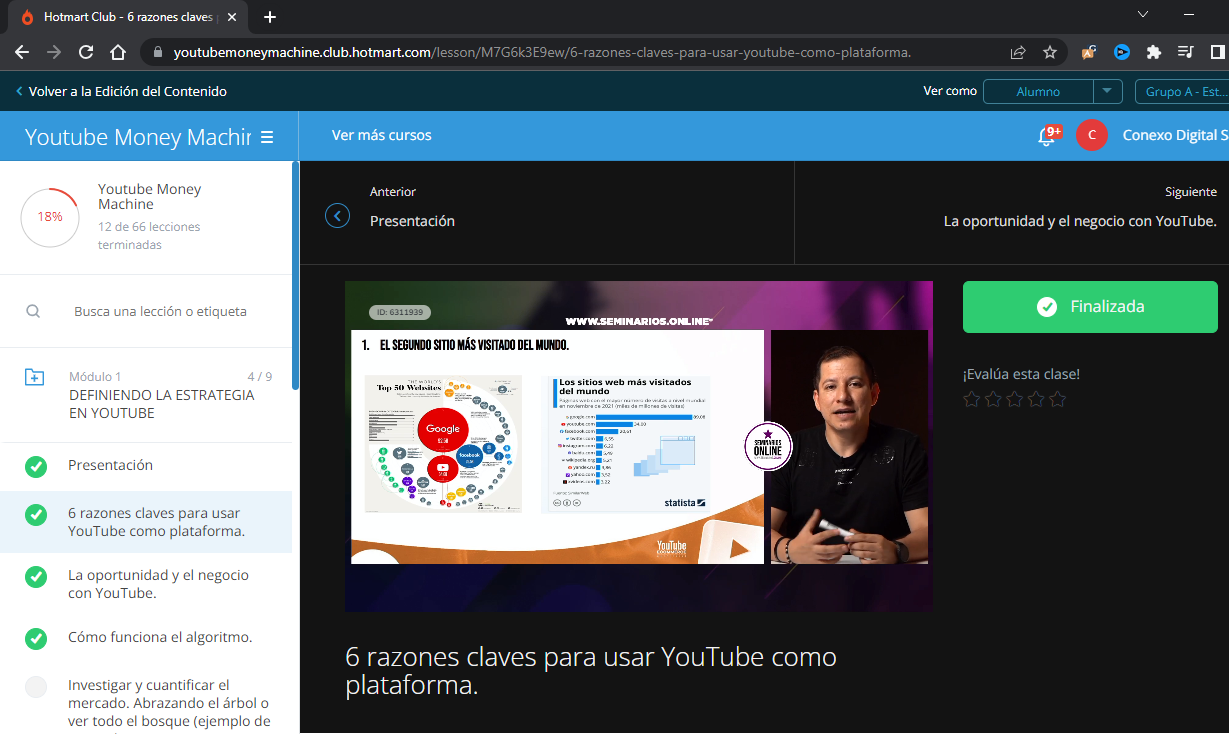1229x734 pixels.
Task: Open the blue circular extension icon
Action: pos(1122,52)
